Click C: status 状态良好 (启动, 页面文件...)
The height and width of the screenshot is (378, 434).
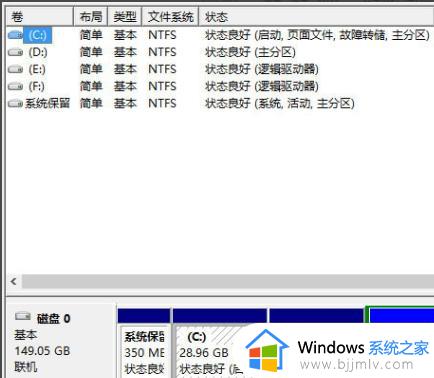pyautogui.click(x=317, y=35)
